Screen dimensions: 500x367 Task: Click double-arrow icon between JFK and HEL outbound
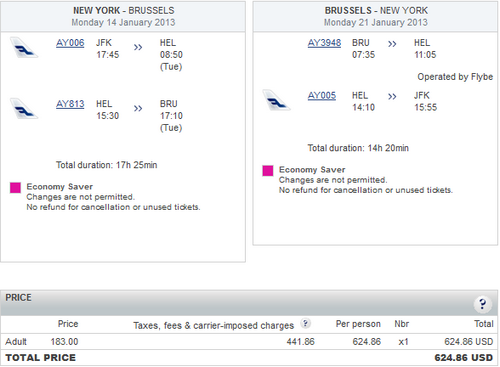[x=138, y=47]
